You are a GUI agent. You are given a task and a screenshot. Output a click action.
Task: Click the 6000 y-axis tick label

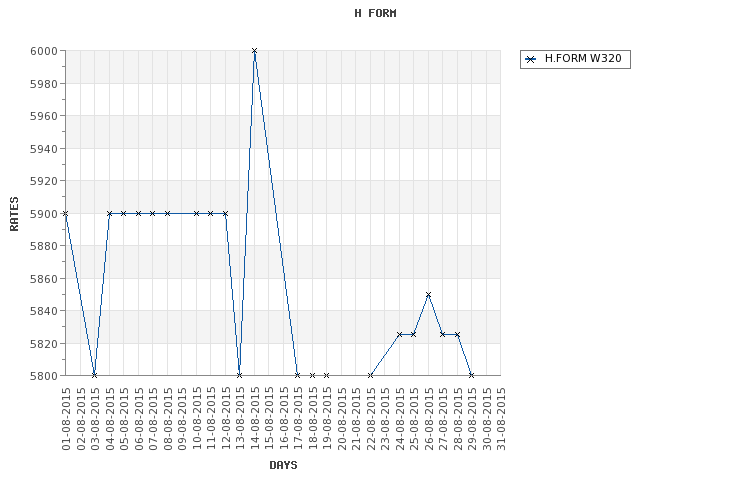click(44, 51)
